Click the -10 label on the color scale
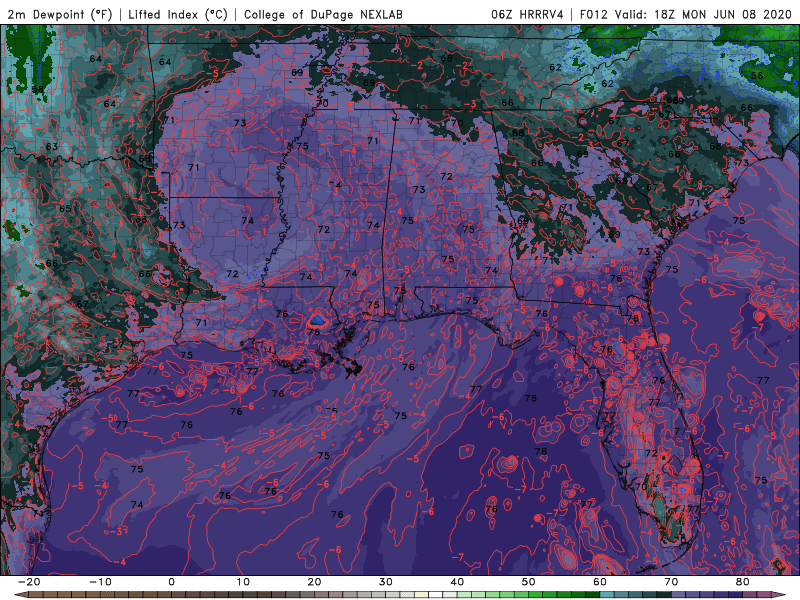 pyautogui.click(x=100, y=582)
